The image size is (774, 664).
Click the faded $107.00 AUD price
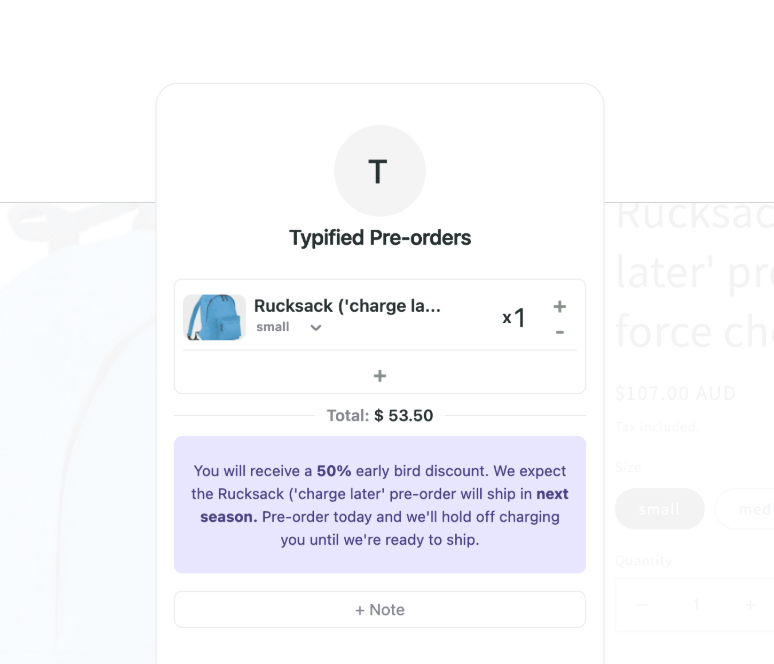point(676,393)
